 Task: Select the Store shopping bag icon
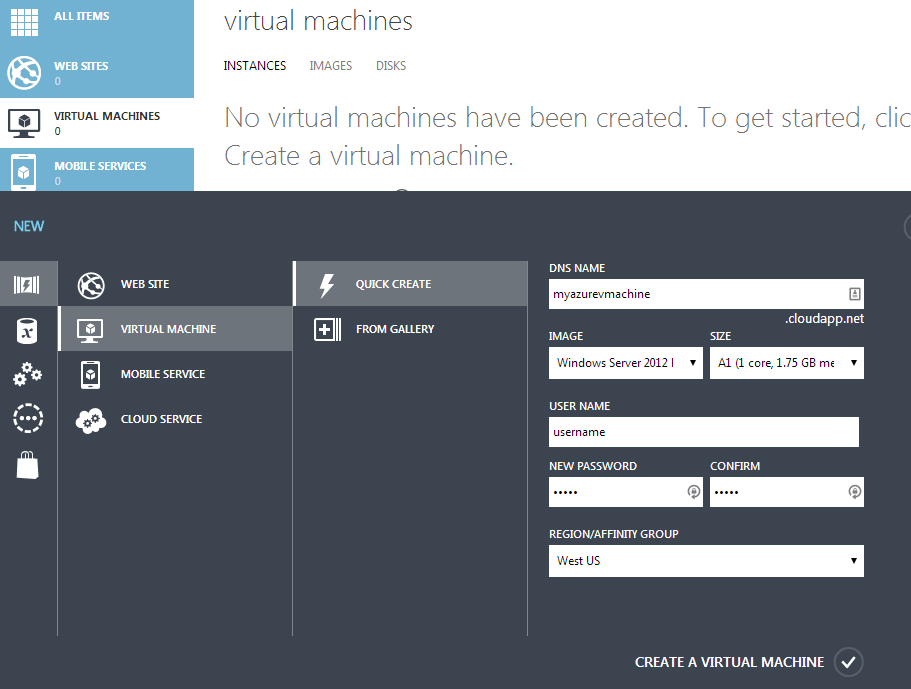(x=27, y=465)
